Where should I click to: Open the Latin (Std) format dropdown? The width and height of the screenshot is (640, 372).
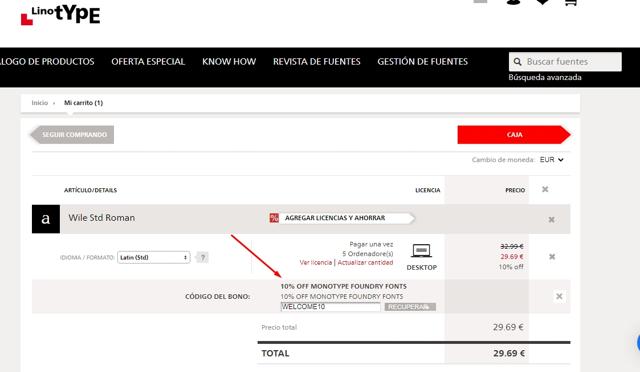[153, 257]
